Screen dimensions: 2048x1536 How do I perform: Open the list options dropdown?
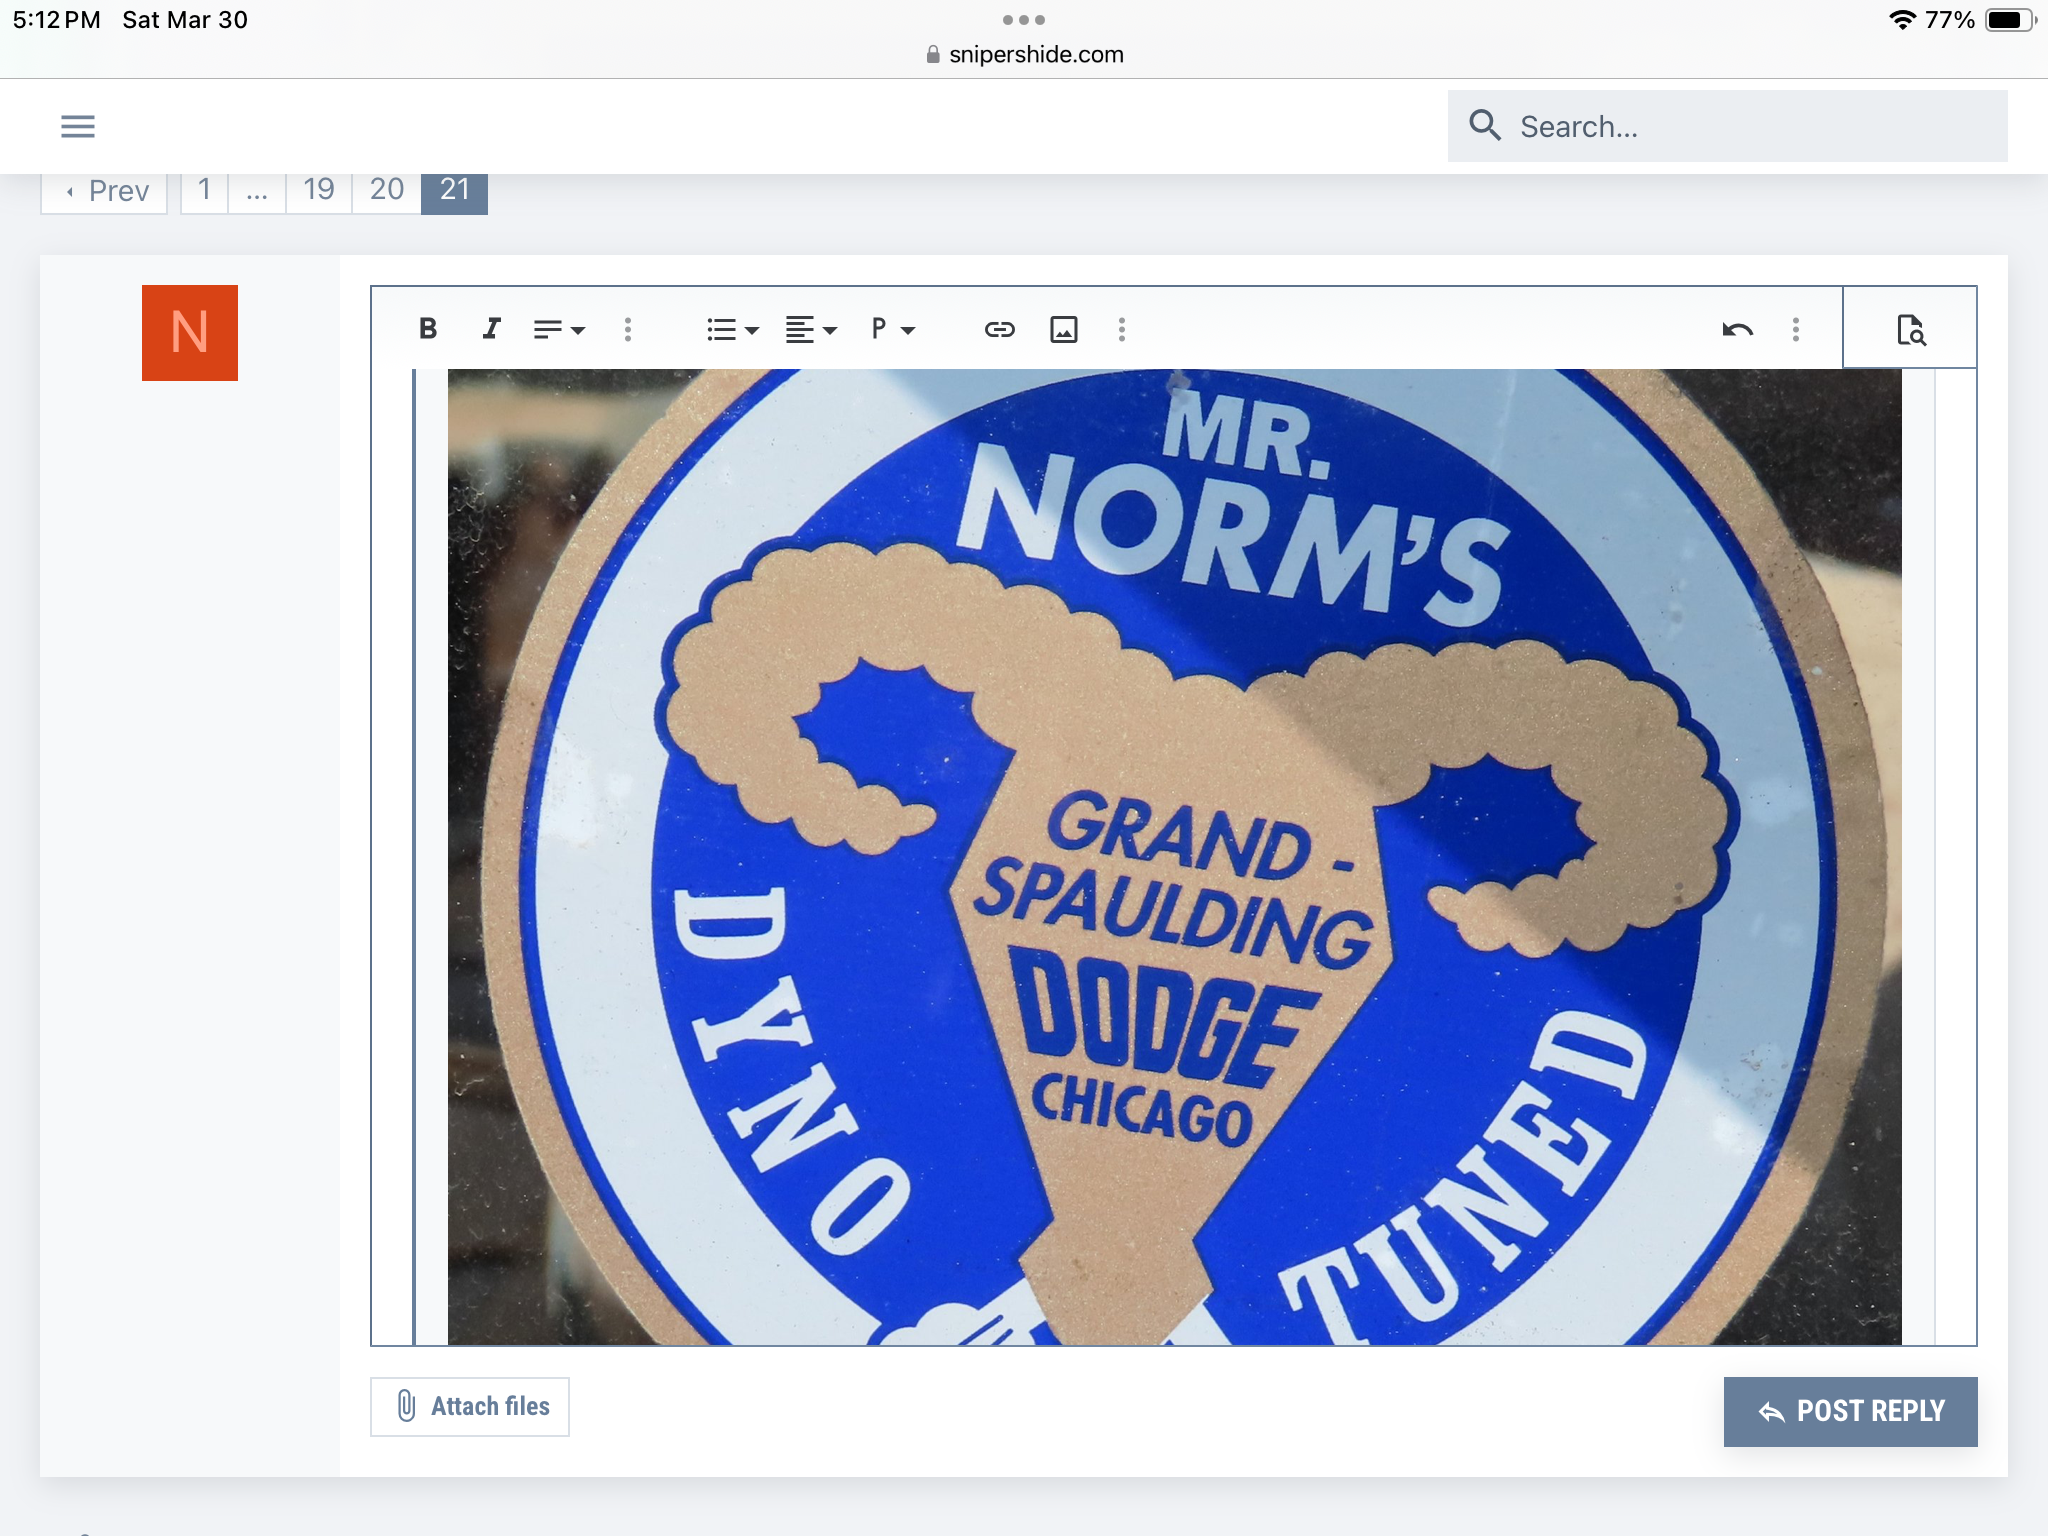click(x=733, y=329)
